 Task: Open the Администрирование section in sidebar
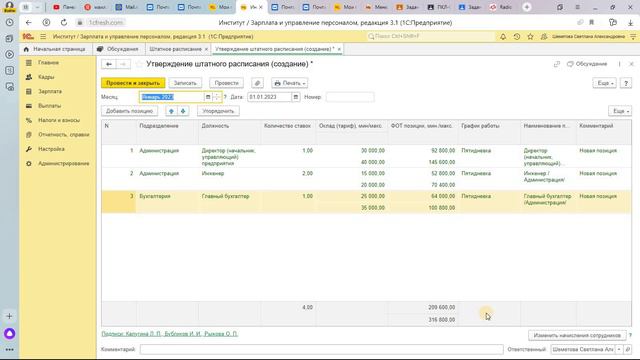pos(63,164)
